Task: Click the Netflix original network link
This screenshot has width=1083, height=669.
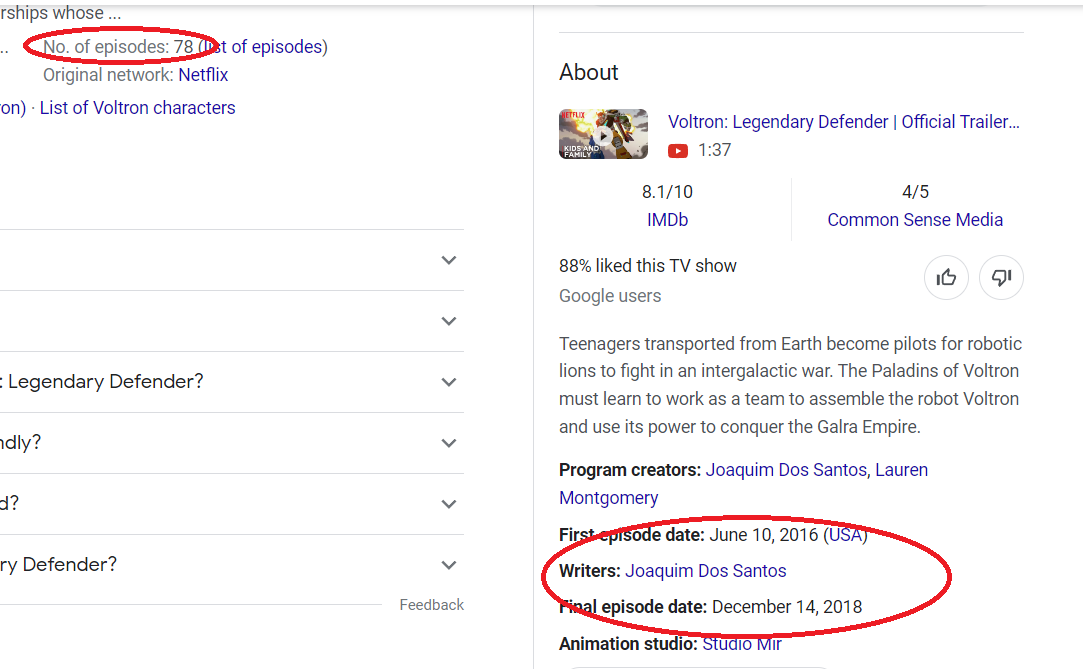Action: 203,75
